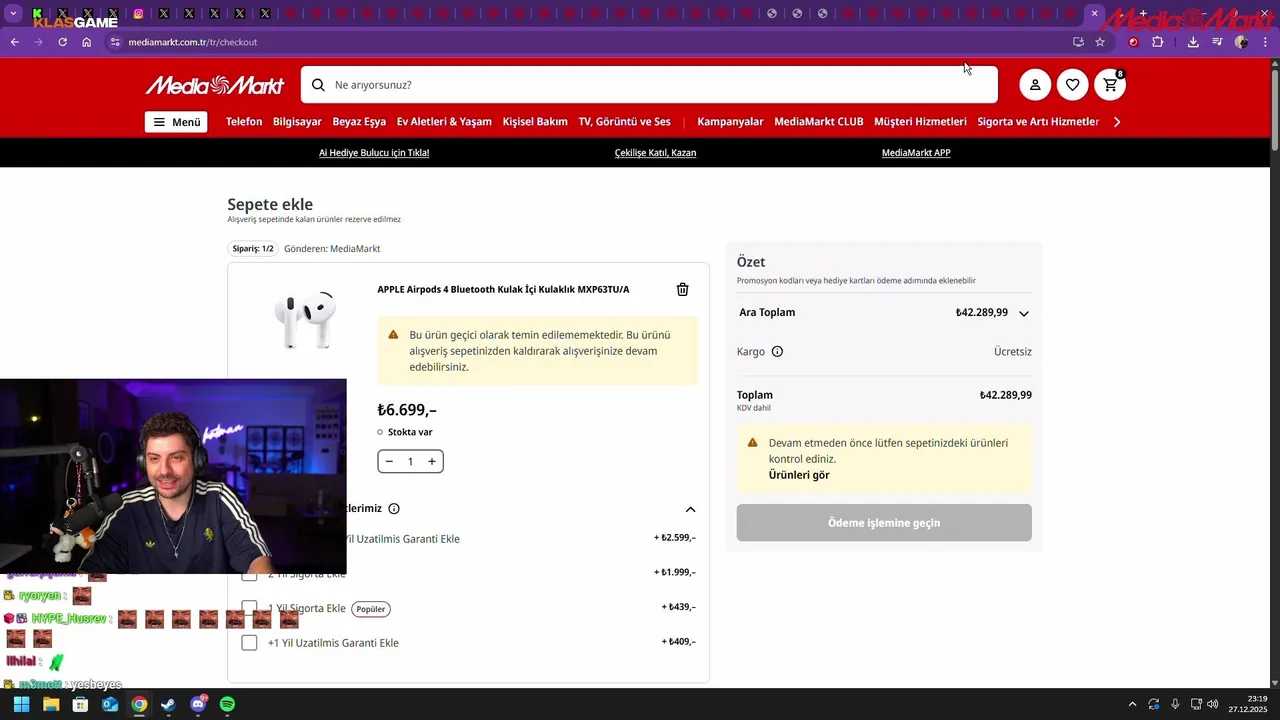1280x720 pixels.
Task: Click the Ürünleri gör link
Action: coord(799,475)
